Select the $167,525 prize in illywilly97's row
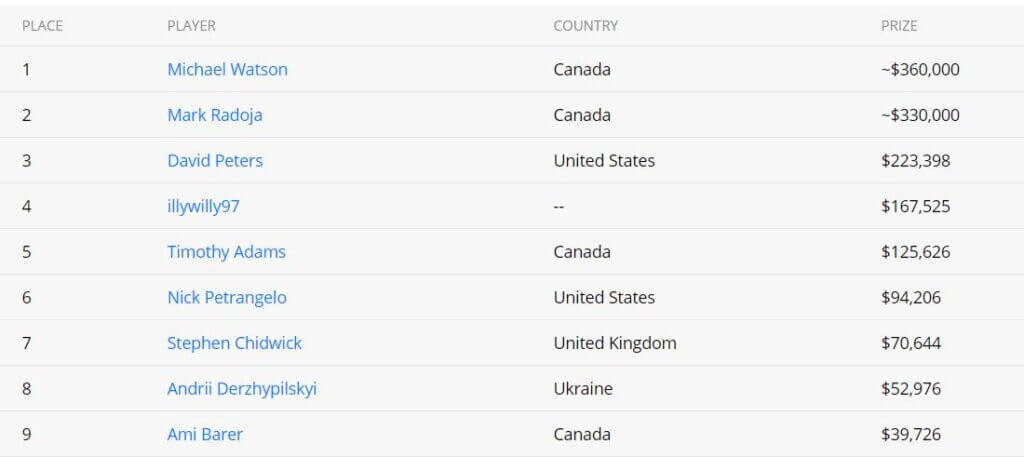Screen dimensions: 1024x457 click(915, 207)
